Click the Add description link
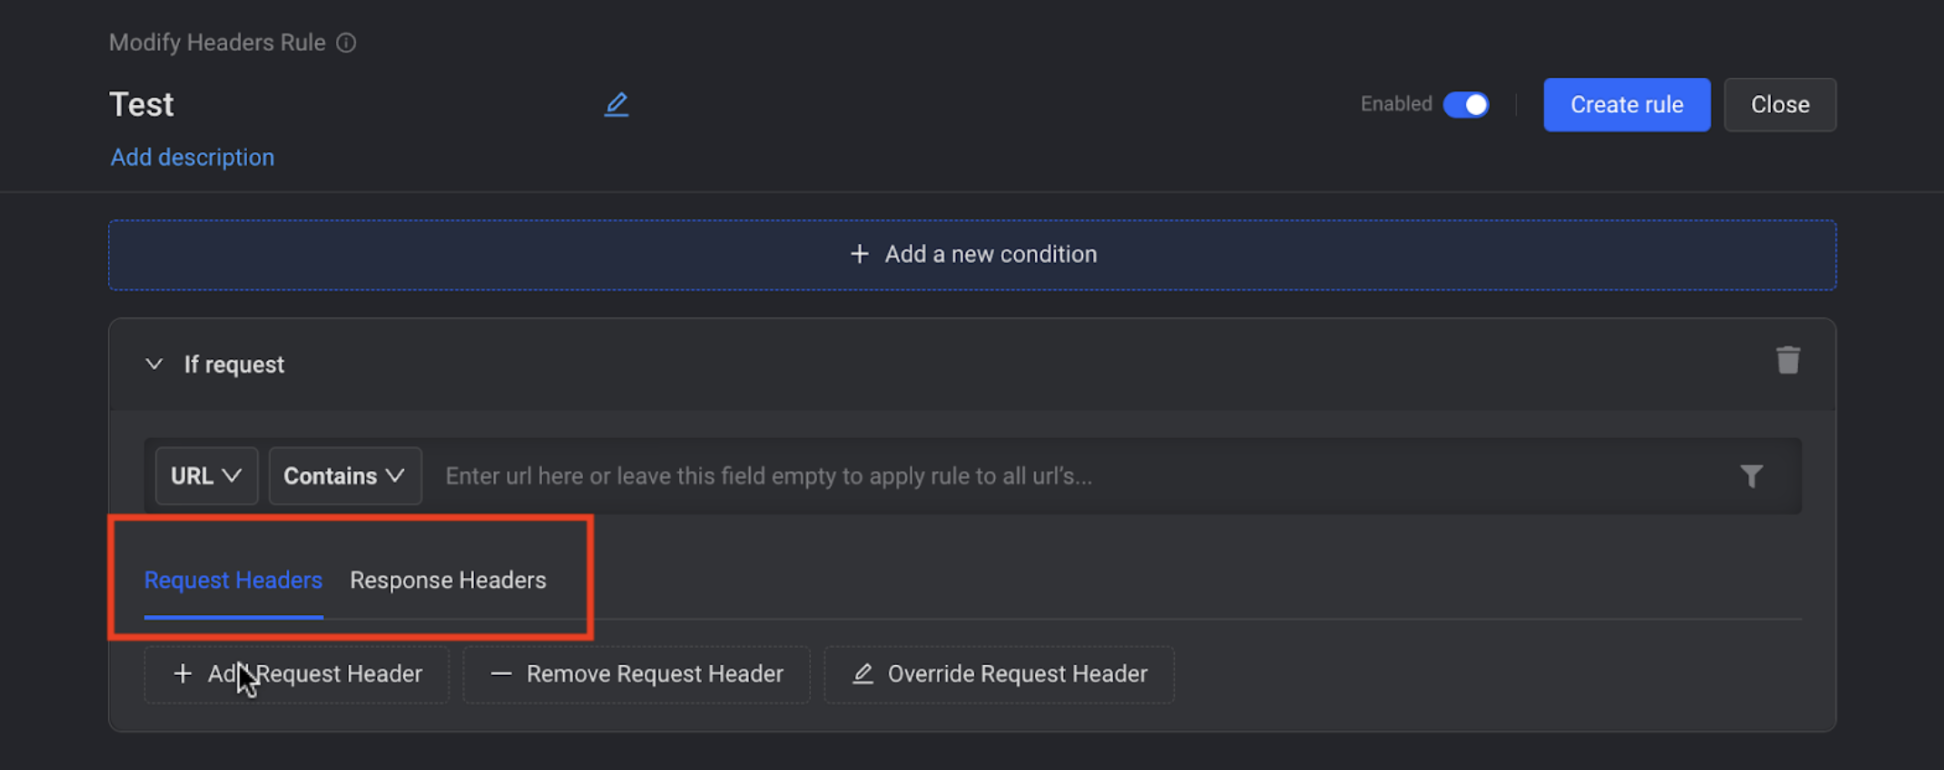Screen dimensions: 1944x770 [192, 157]
